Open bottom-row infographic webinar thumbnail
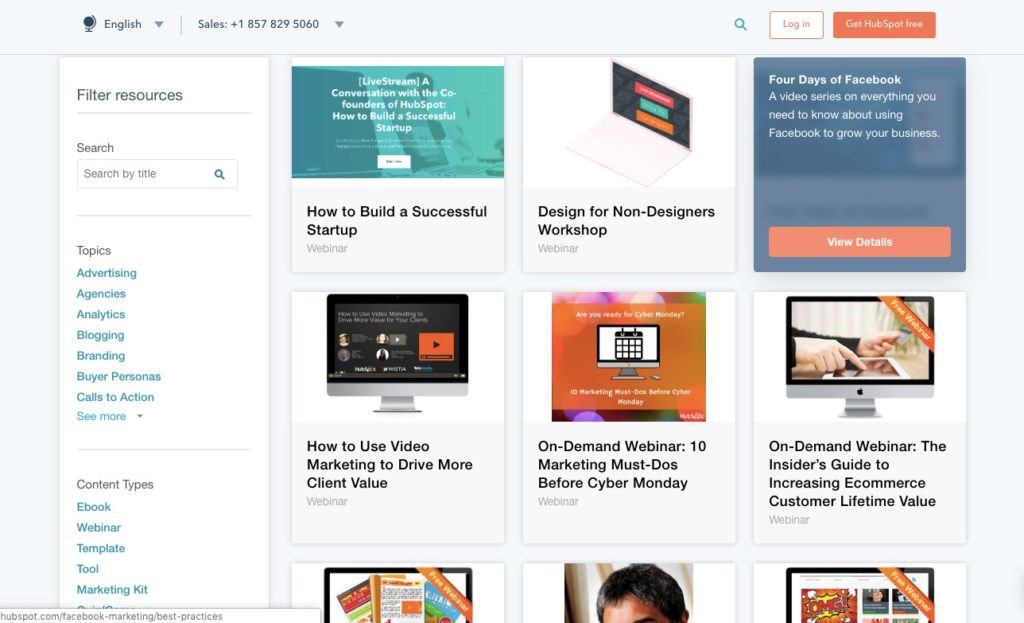The image size is (1024, 623). pos(398,594)
